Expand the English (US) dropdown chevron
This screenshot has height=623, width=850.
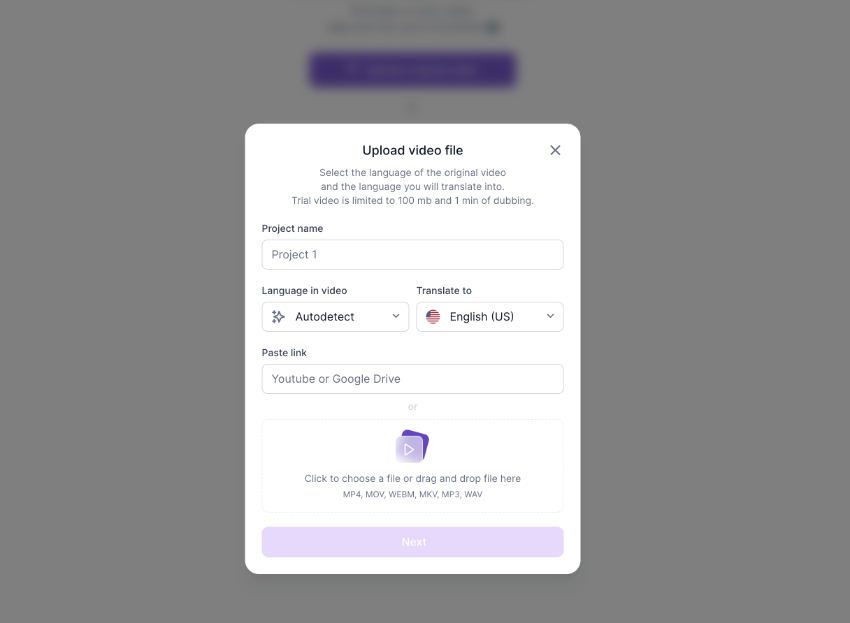click(x=550, y=316)
